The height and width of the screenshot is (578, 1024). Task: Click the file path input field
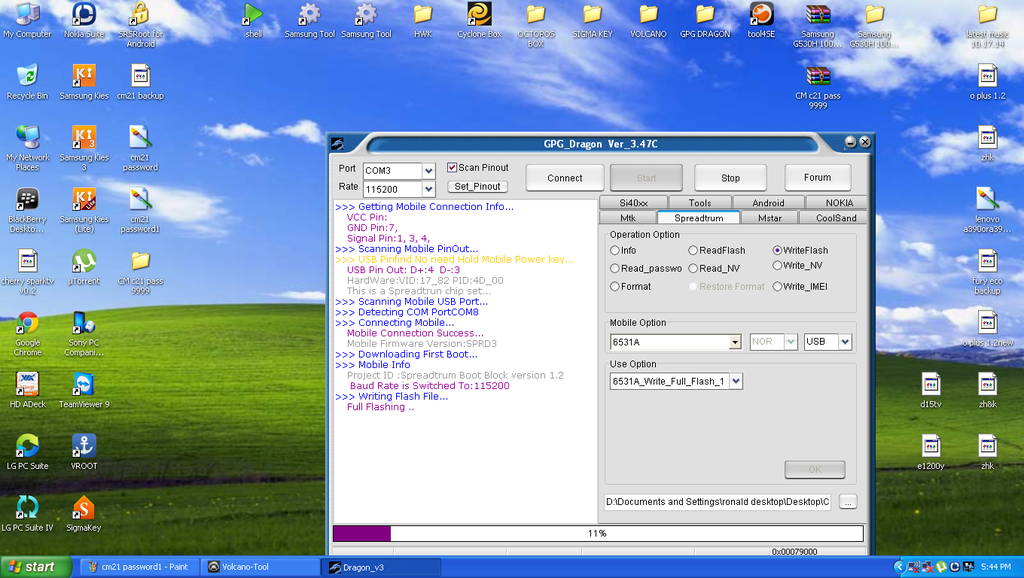(717, 501)
